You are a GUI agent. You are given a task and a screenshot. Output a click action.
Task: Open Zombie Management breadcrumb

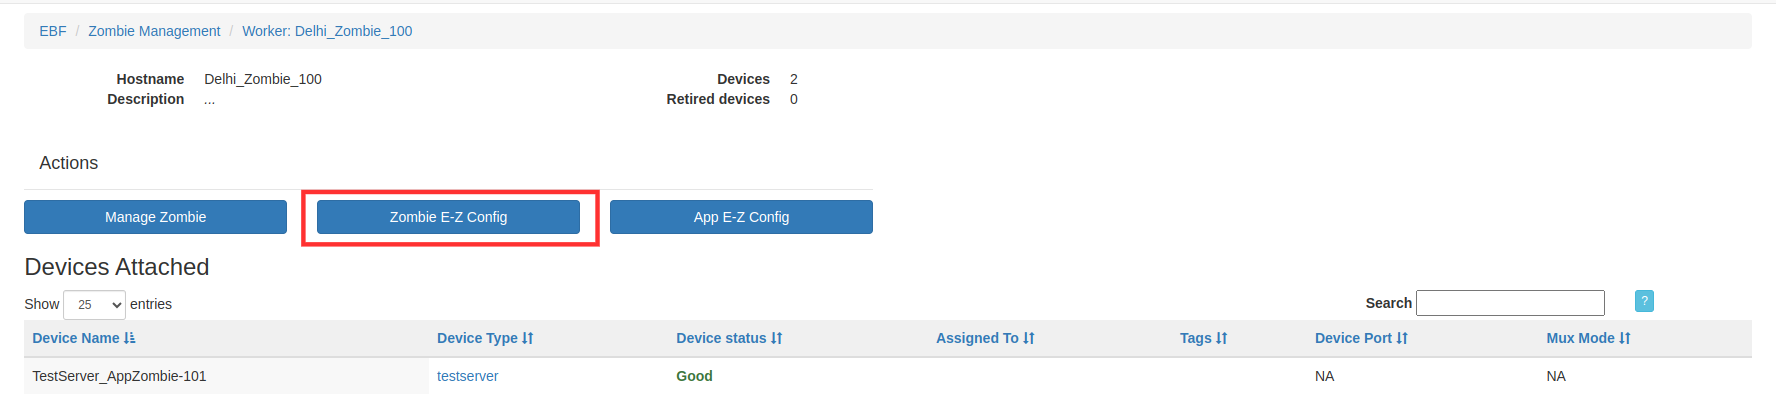[154, 31]
